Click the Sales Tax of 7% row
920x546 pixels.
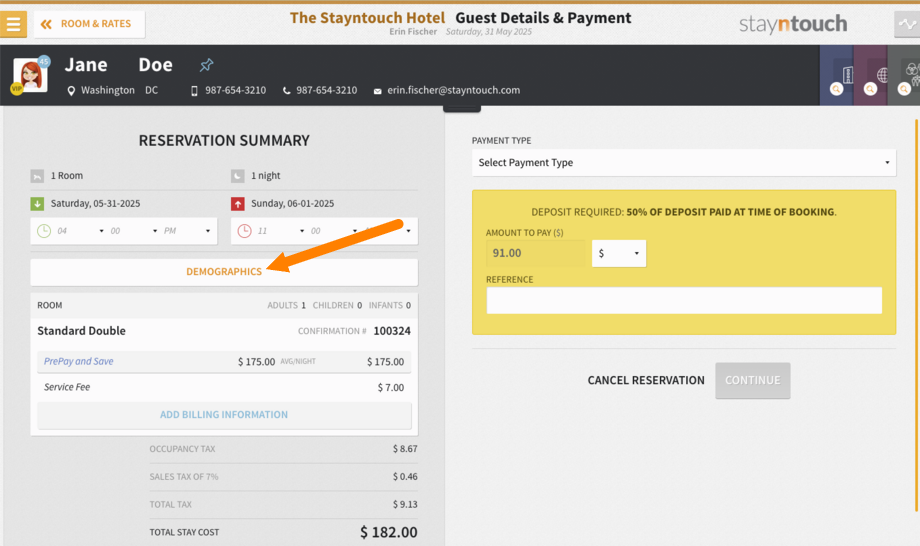coord(283,477)
